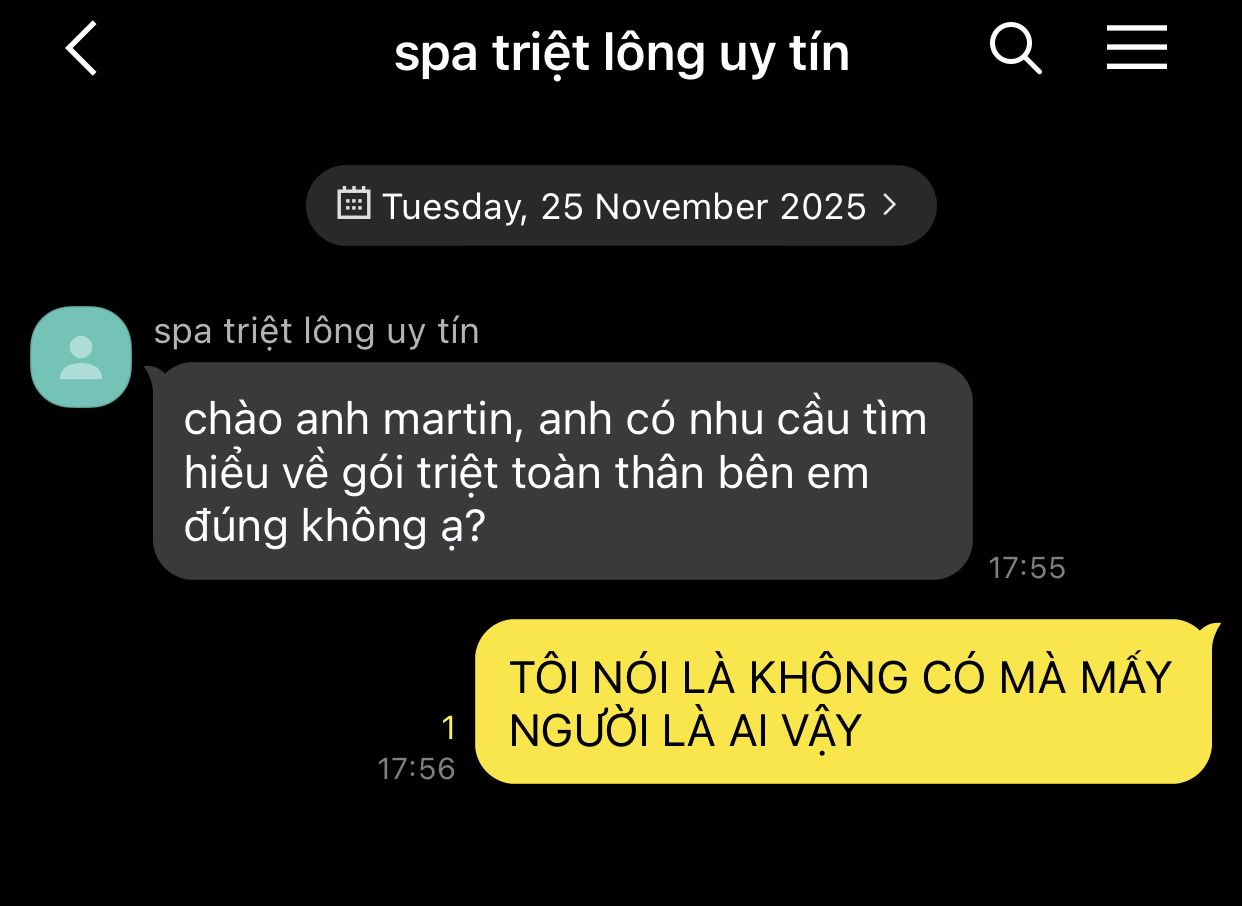Tap "NGƯỜI LÀ AI VẬY" line in sent message
The image size is (1242, 906).
pos(685,732)
